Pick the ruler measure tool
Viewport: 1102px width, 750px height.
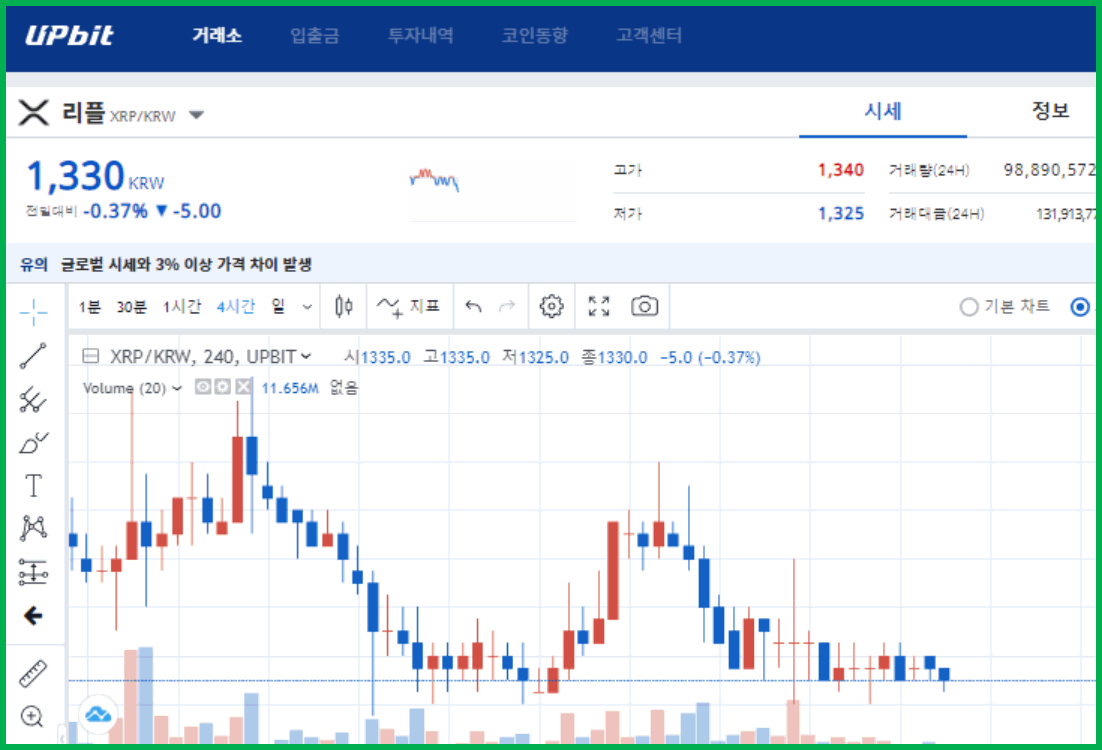[x=33, y=673]
